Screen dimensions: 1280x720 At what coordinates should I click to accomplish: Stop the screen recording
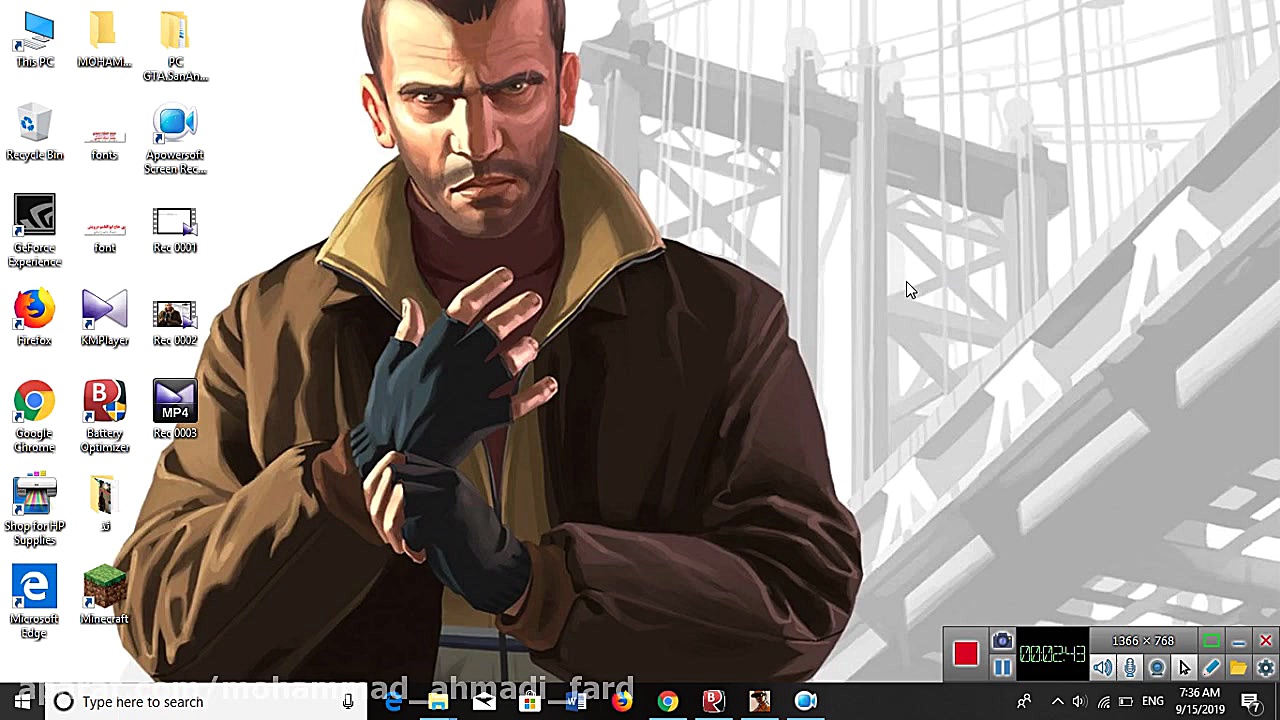[x=965, y=653]
